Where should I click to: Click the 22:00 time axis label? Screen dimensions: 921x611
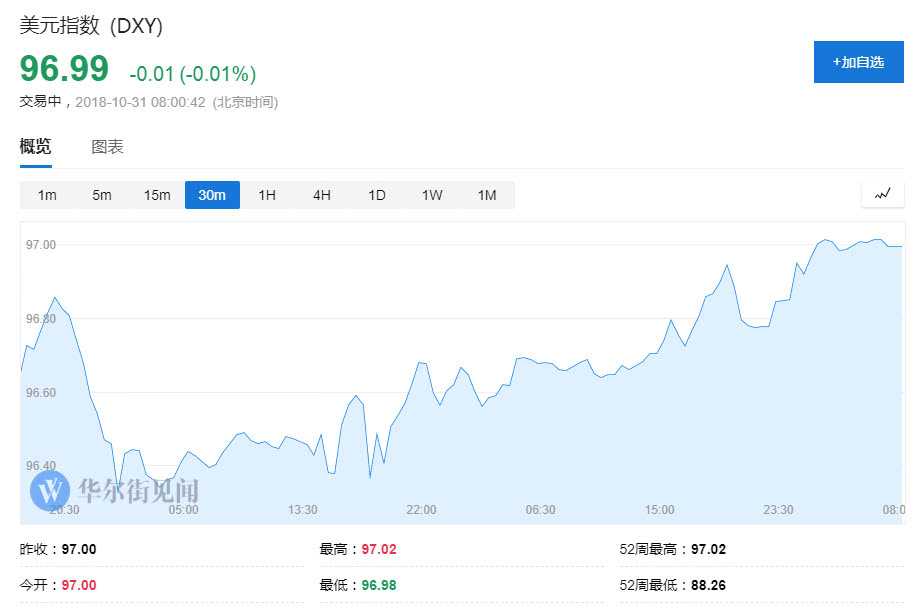421,510
